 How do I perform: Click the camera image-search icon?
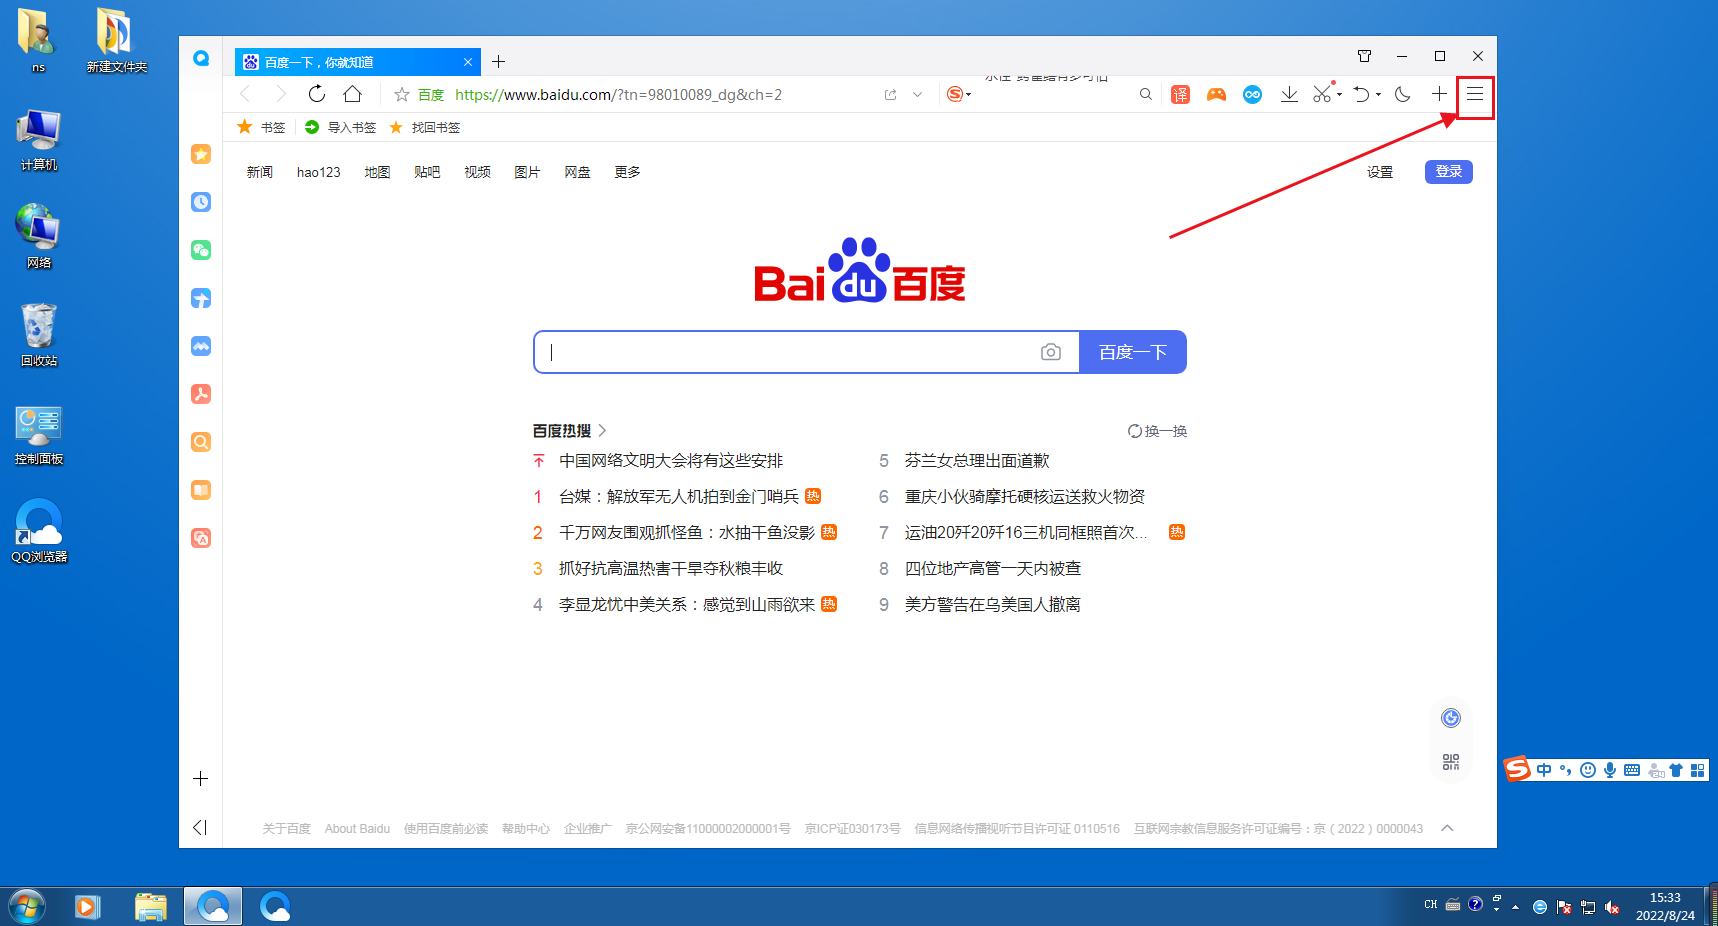coord(1050,352)
